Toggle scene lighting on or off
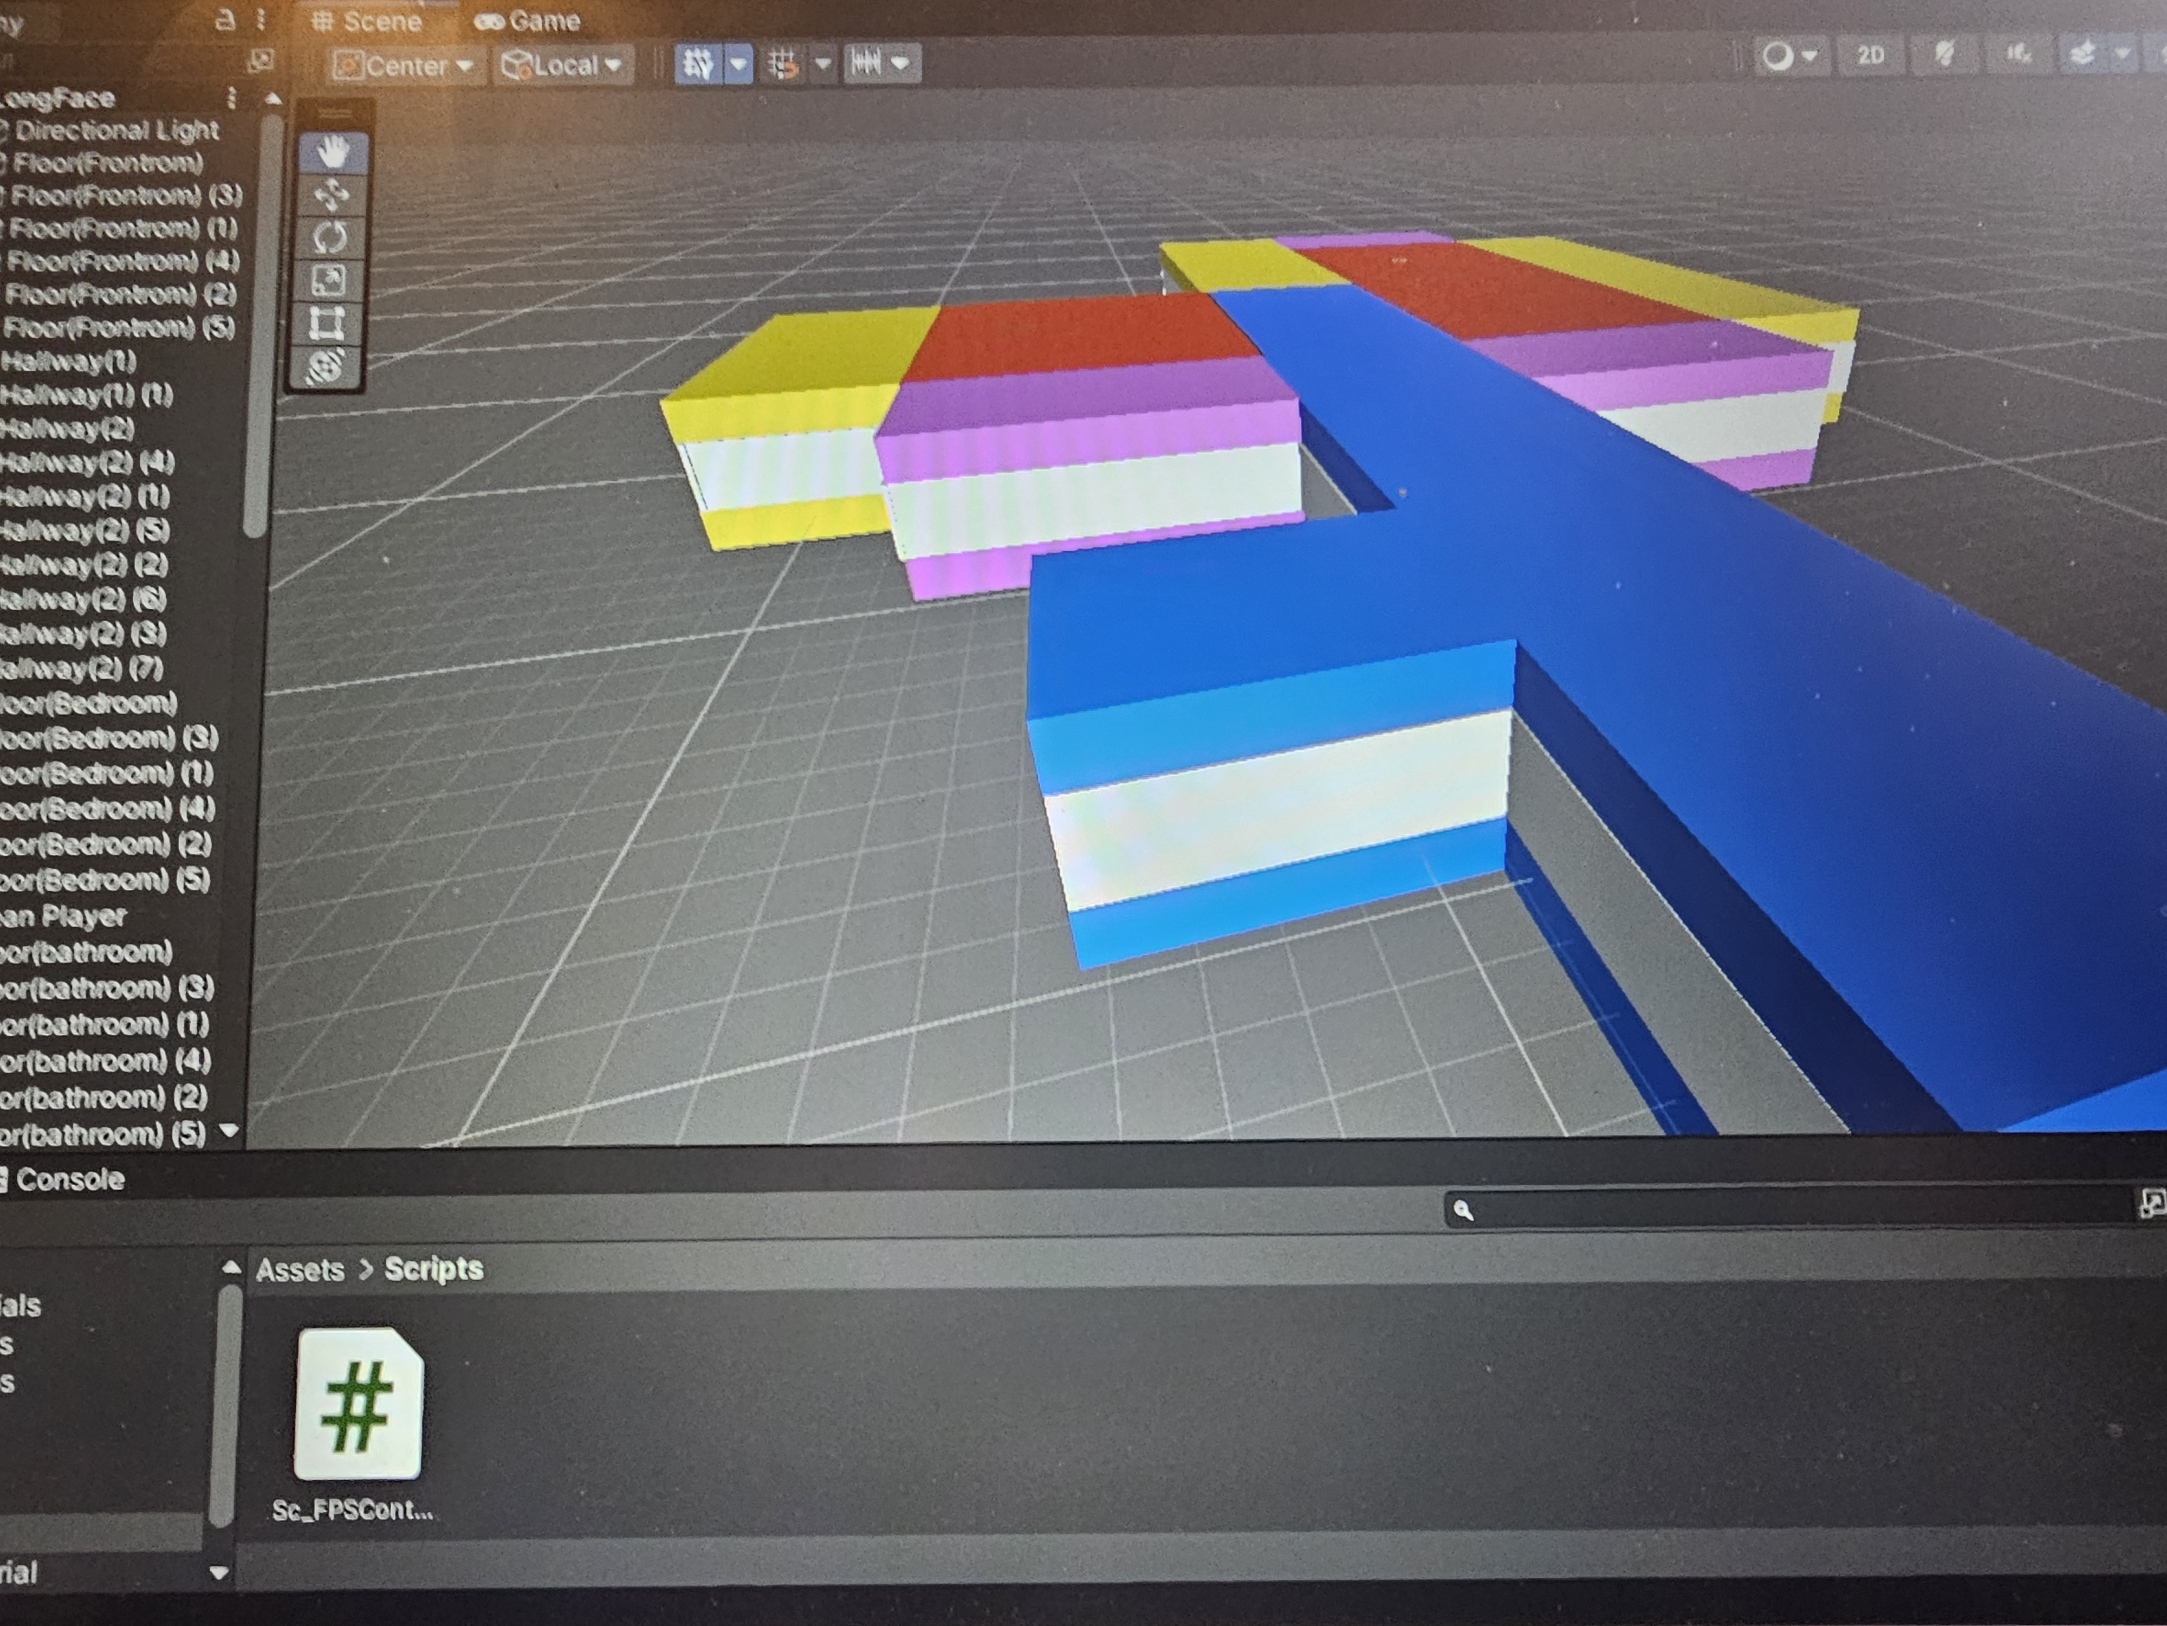The image size is (2167, 1626). click(1944, 56)
